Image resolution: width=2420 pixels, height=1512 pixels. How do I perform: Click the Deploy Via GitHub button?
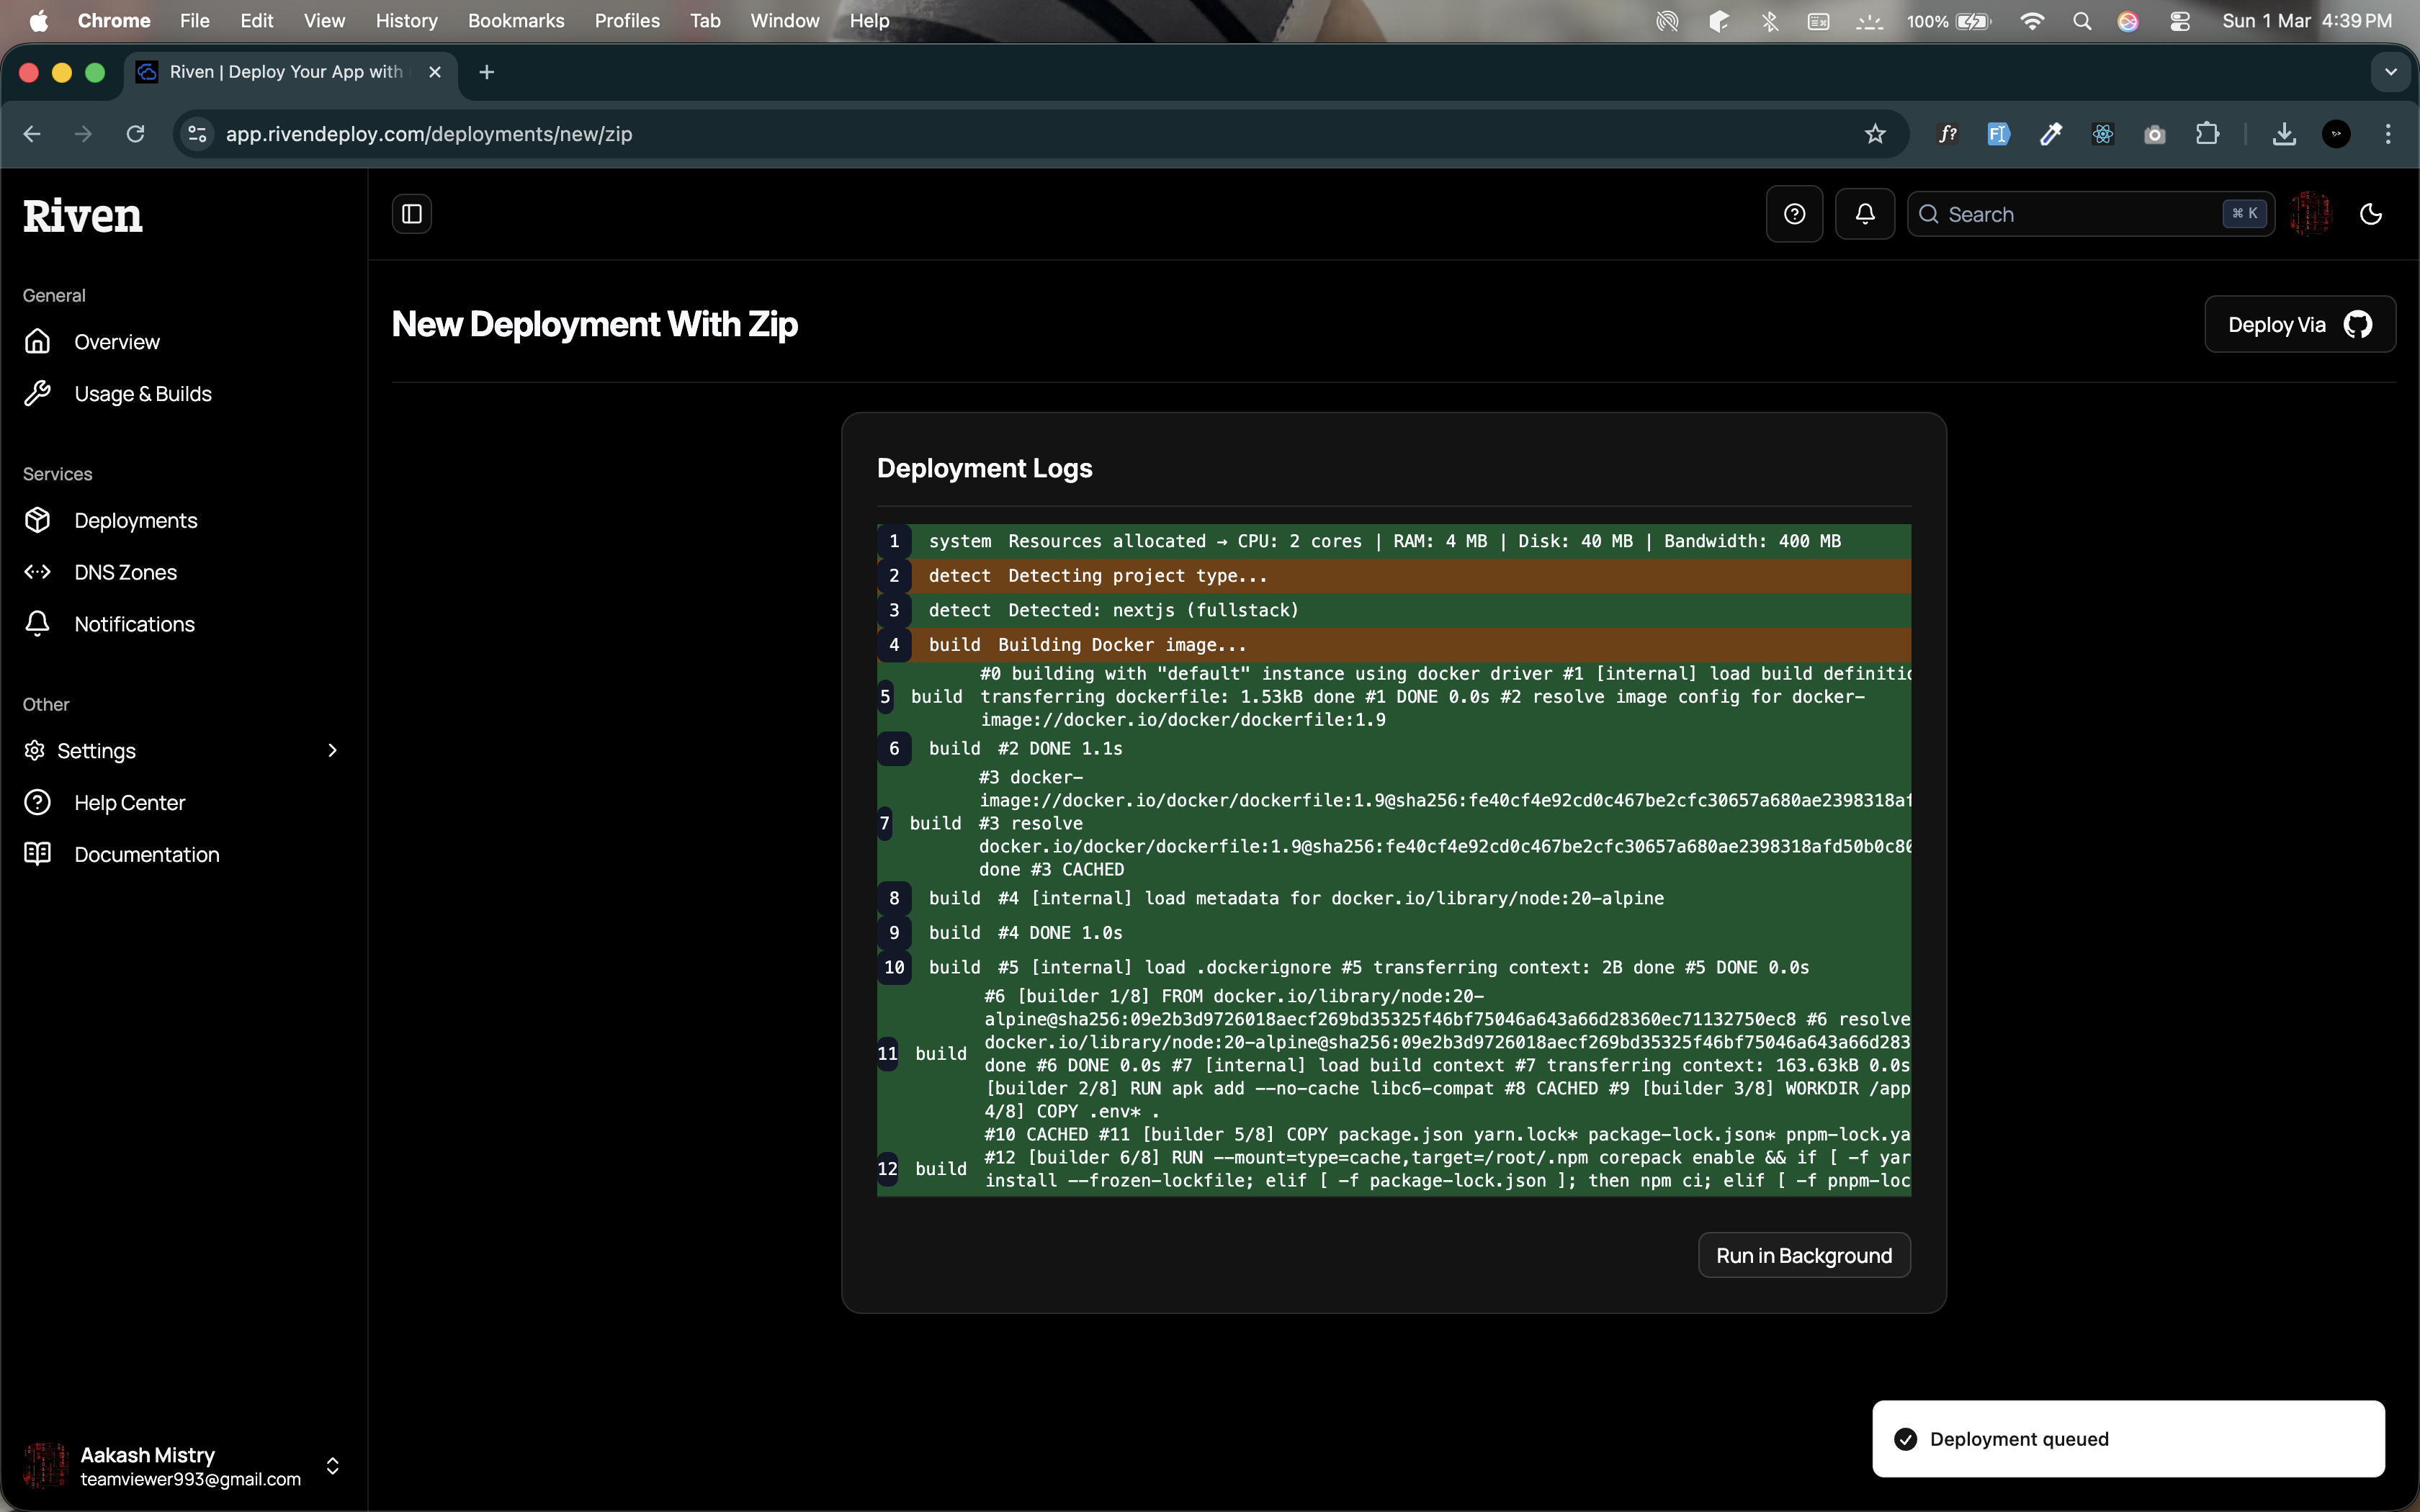click(2299, 325)
